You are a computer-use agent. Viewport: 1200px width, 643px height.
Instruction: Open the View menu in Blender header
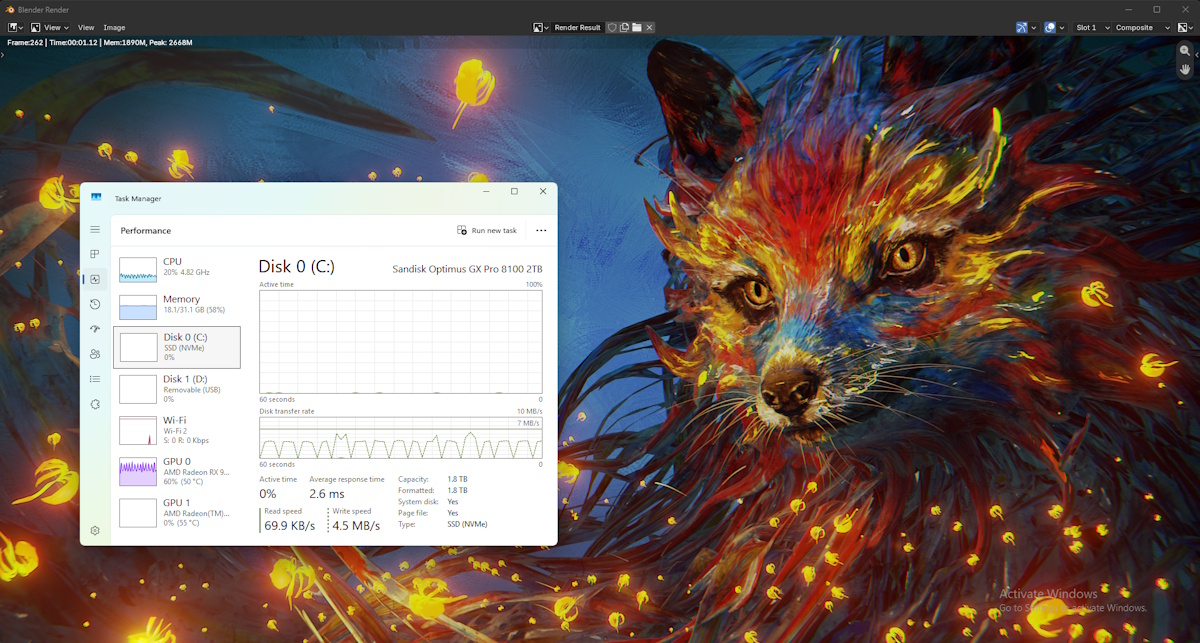coord(86,27)
